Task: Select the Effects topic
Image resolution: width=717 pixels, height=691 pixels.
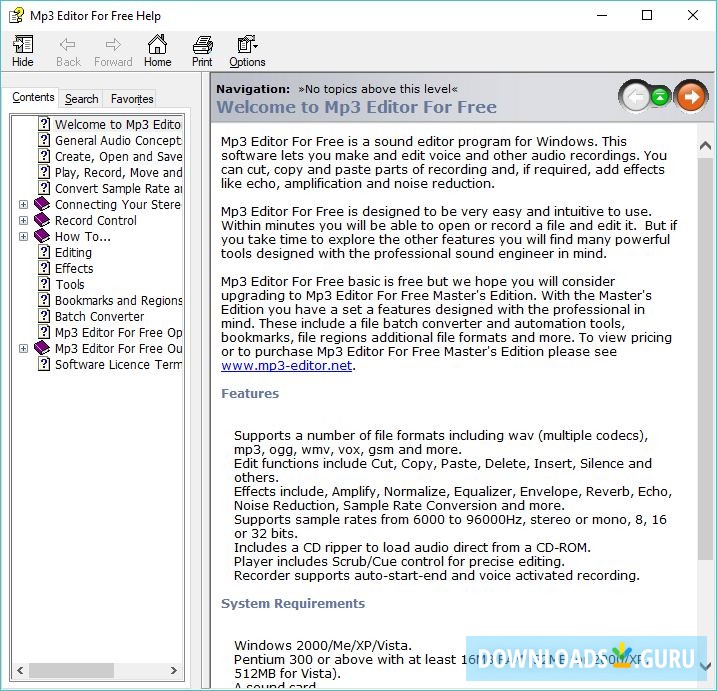Action: 74,268
